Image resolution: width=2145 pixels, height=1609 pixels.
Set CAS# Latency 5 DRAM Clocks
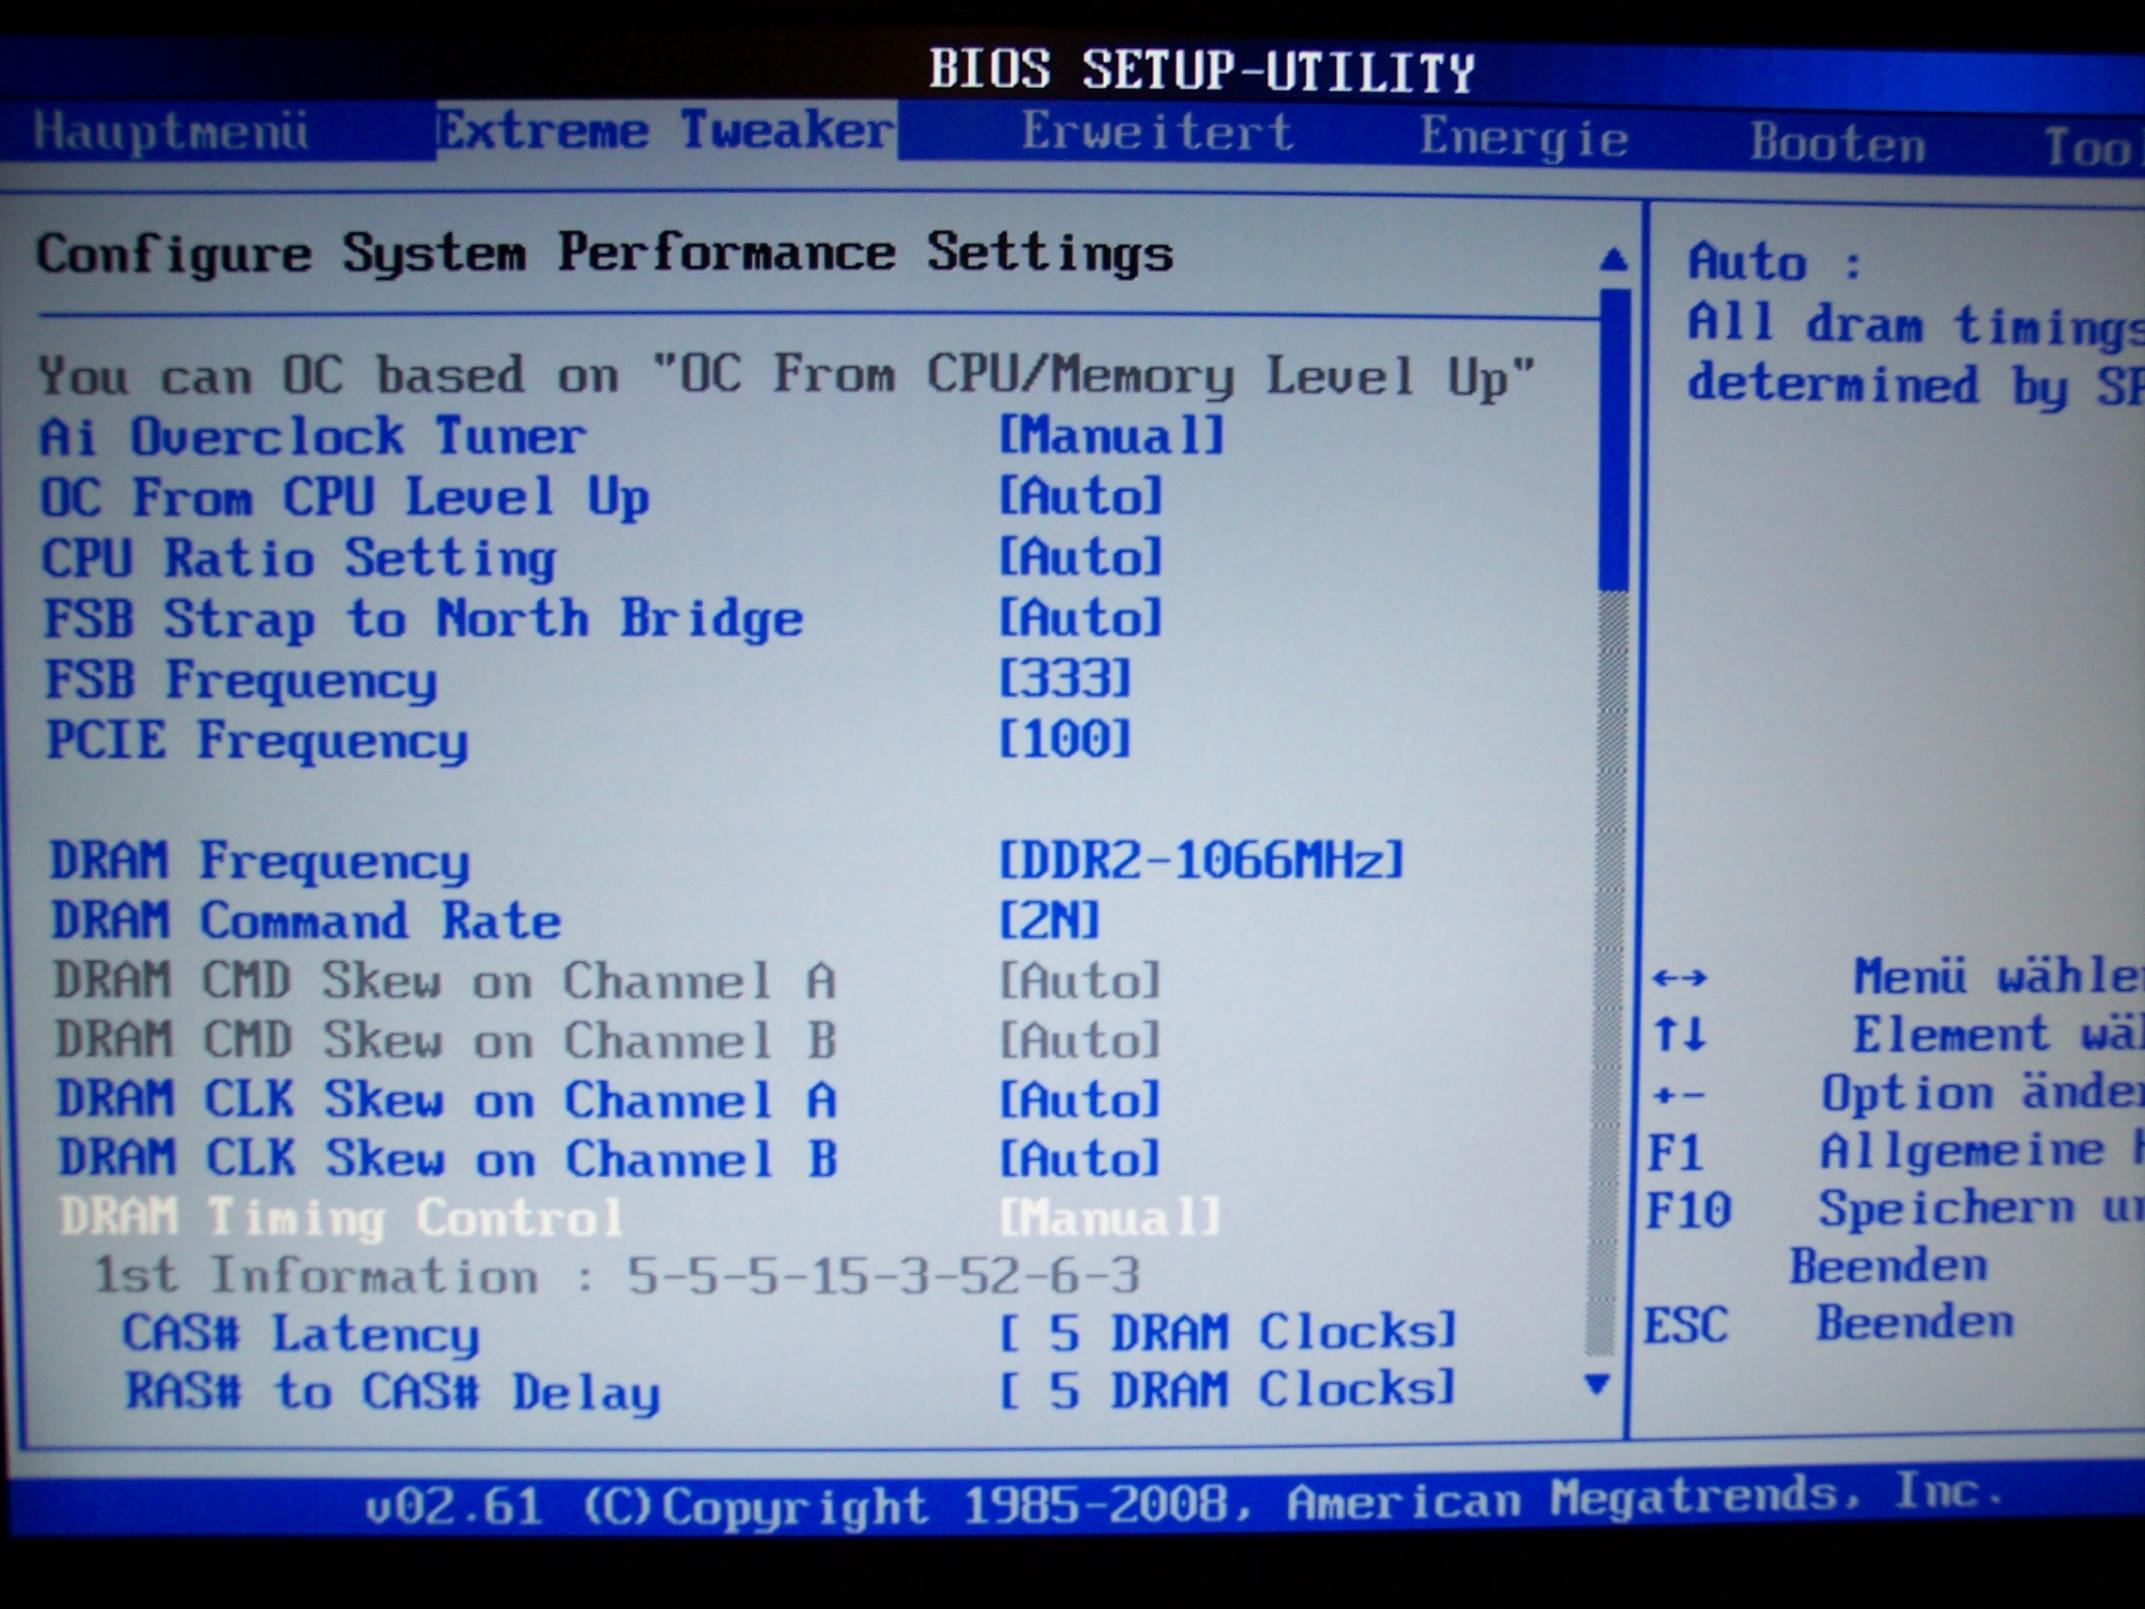1228,1333
